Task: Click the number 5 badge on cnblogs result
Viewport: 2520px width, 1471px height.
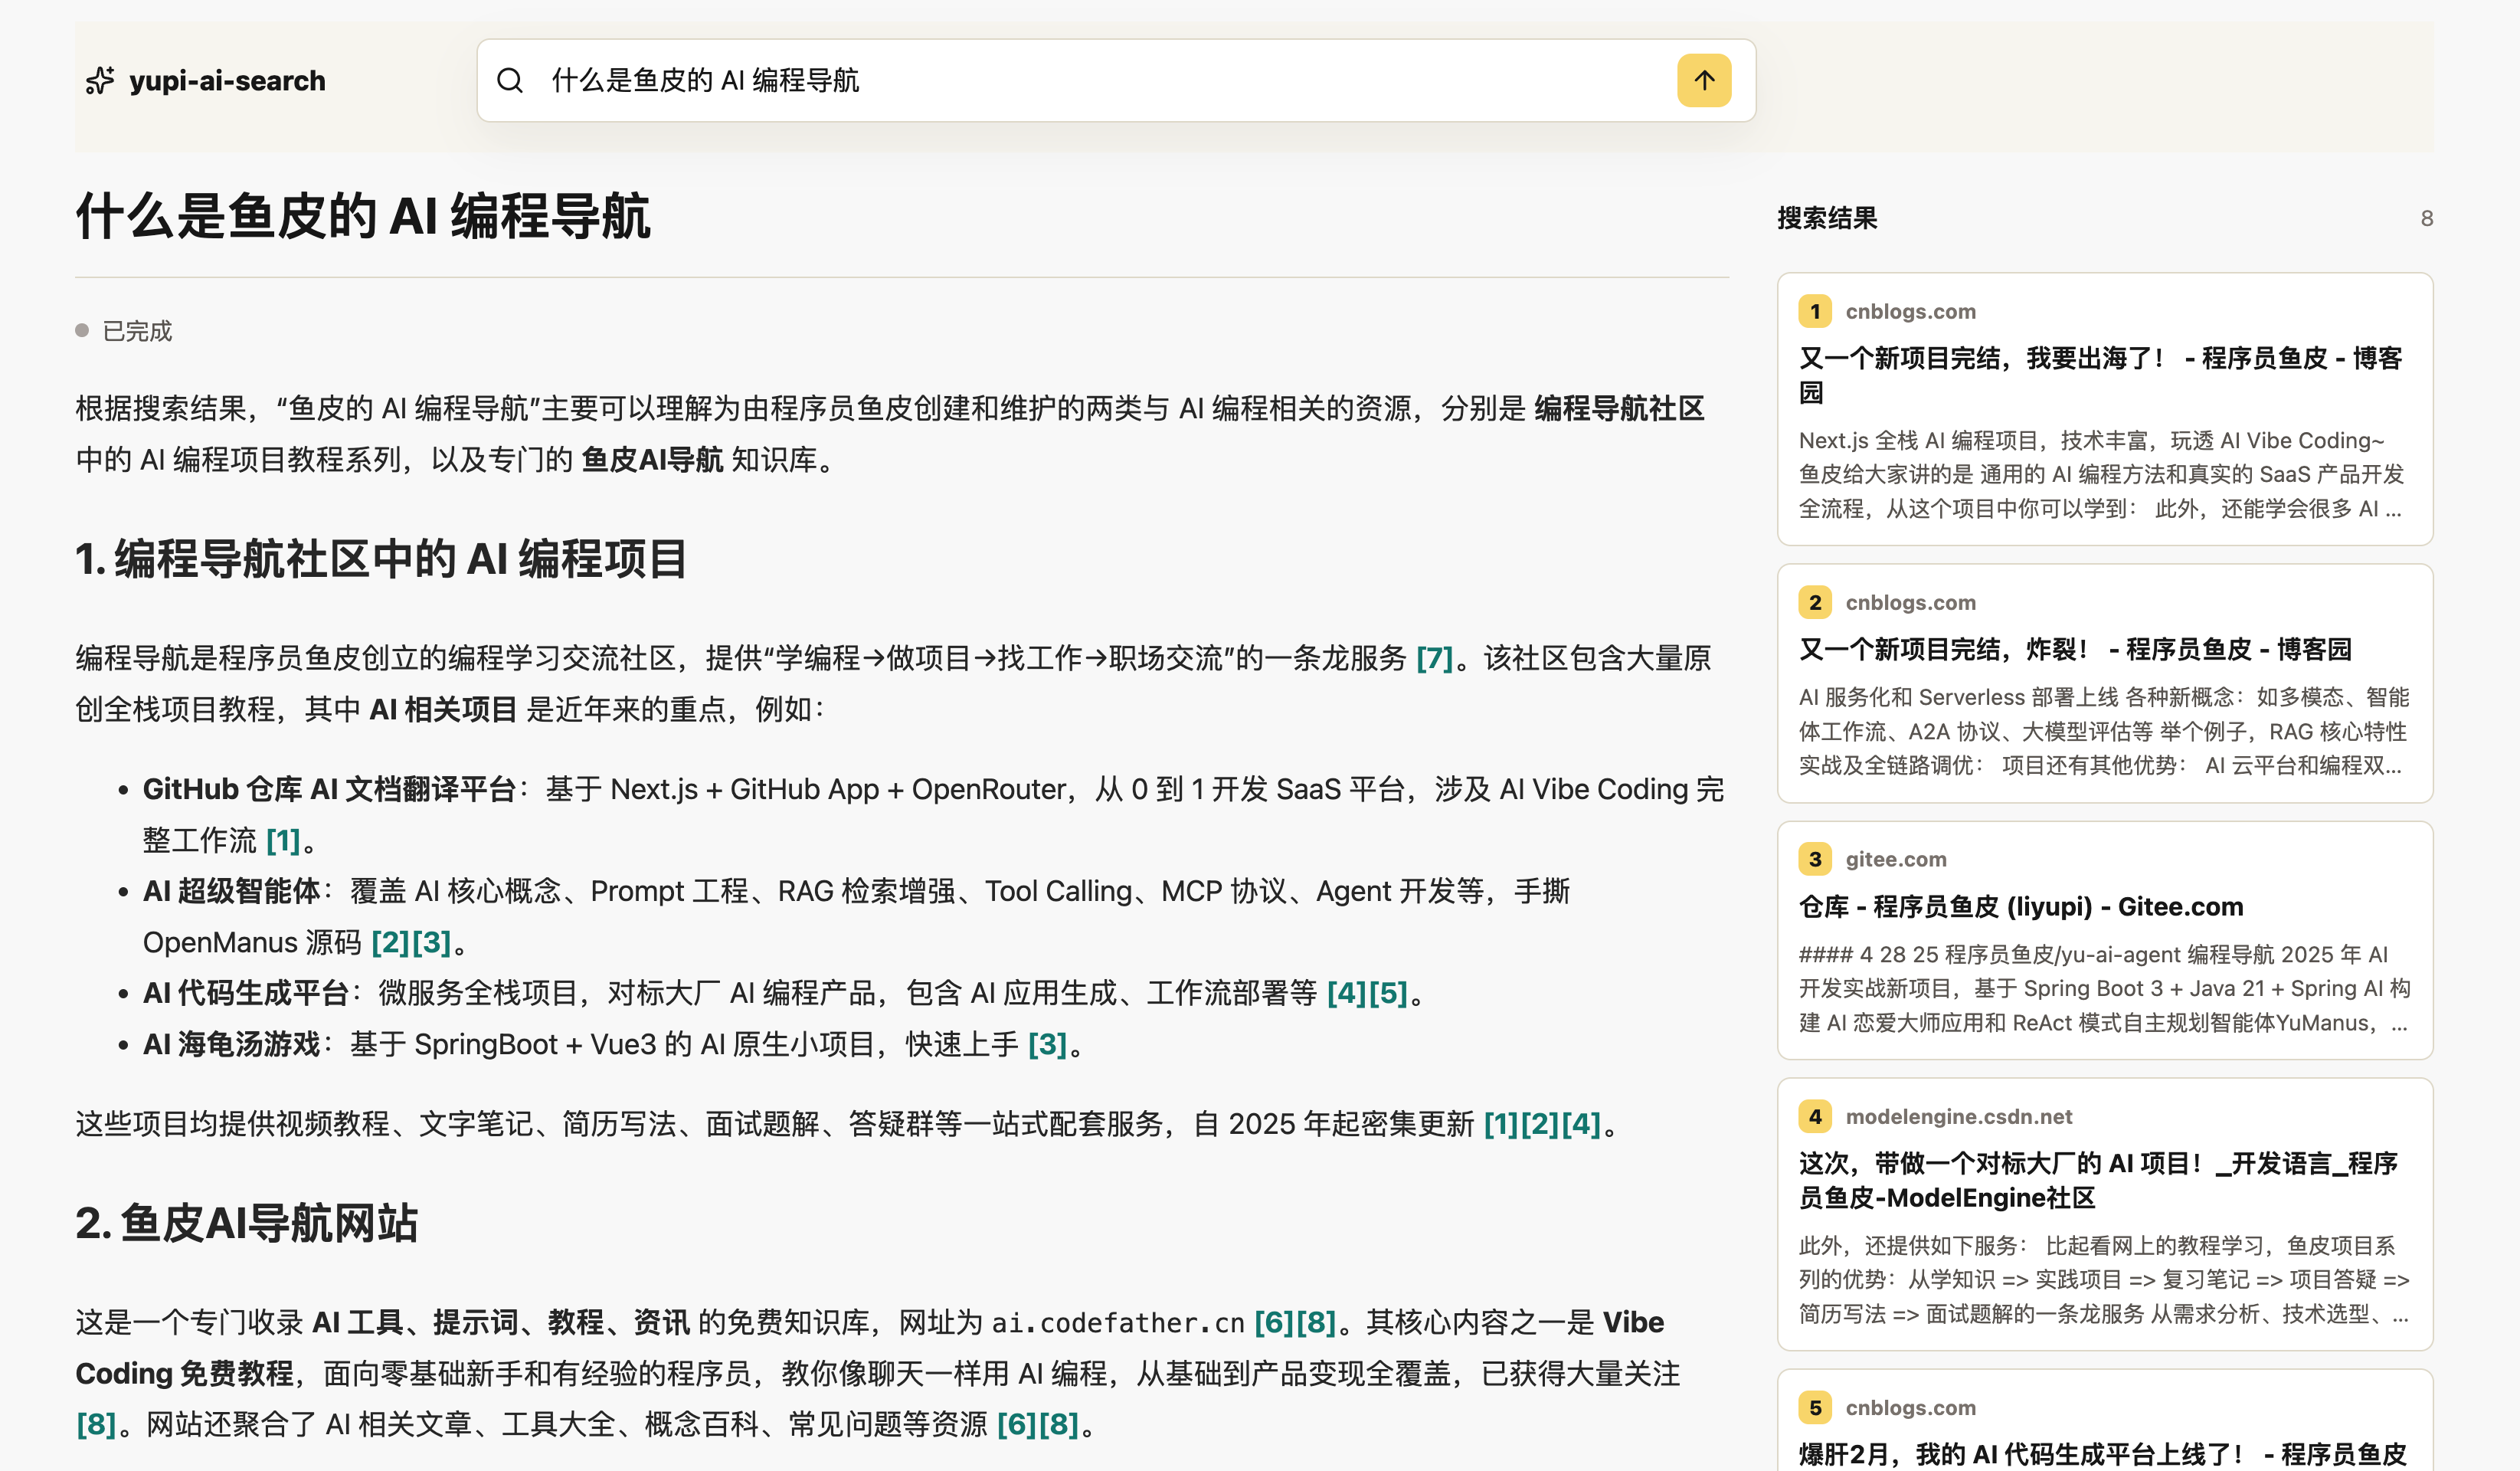Action: tap(1815, 1407)
